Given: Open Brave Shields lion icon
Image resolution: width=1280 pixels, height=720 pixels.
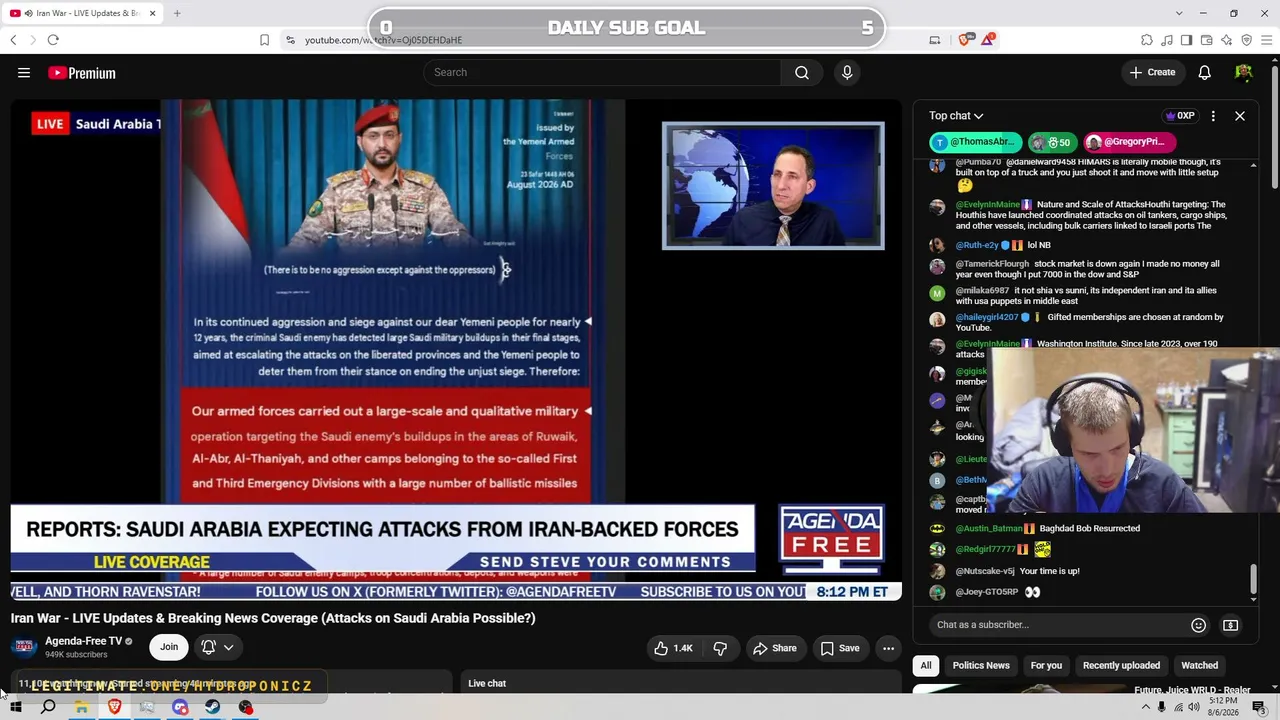Looking at the screenshot, I should click(965, 40).
